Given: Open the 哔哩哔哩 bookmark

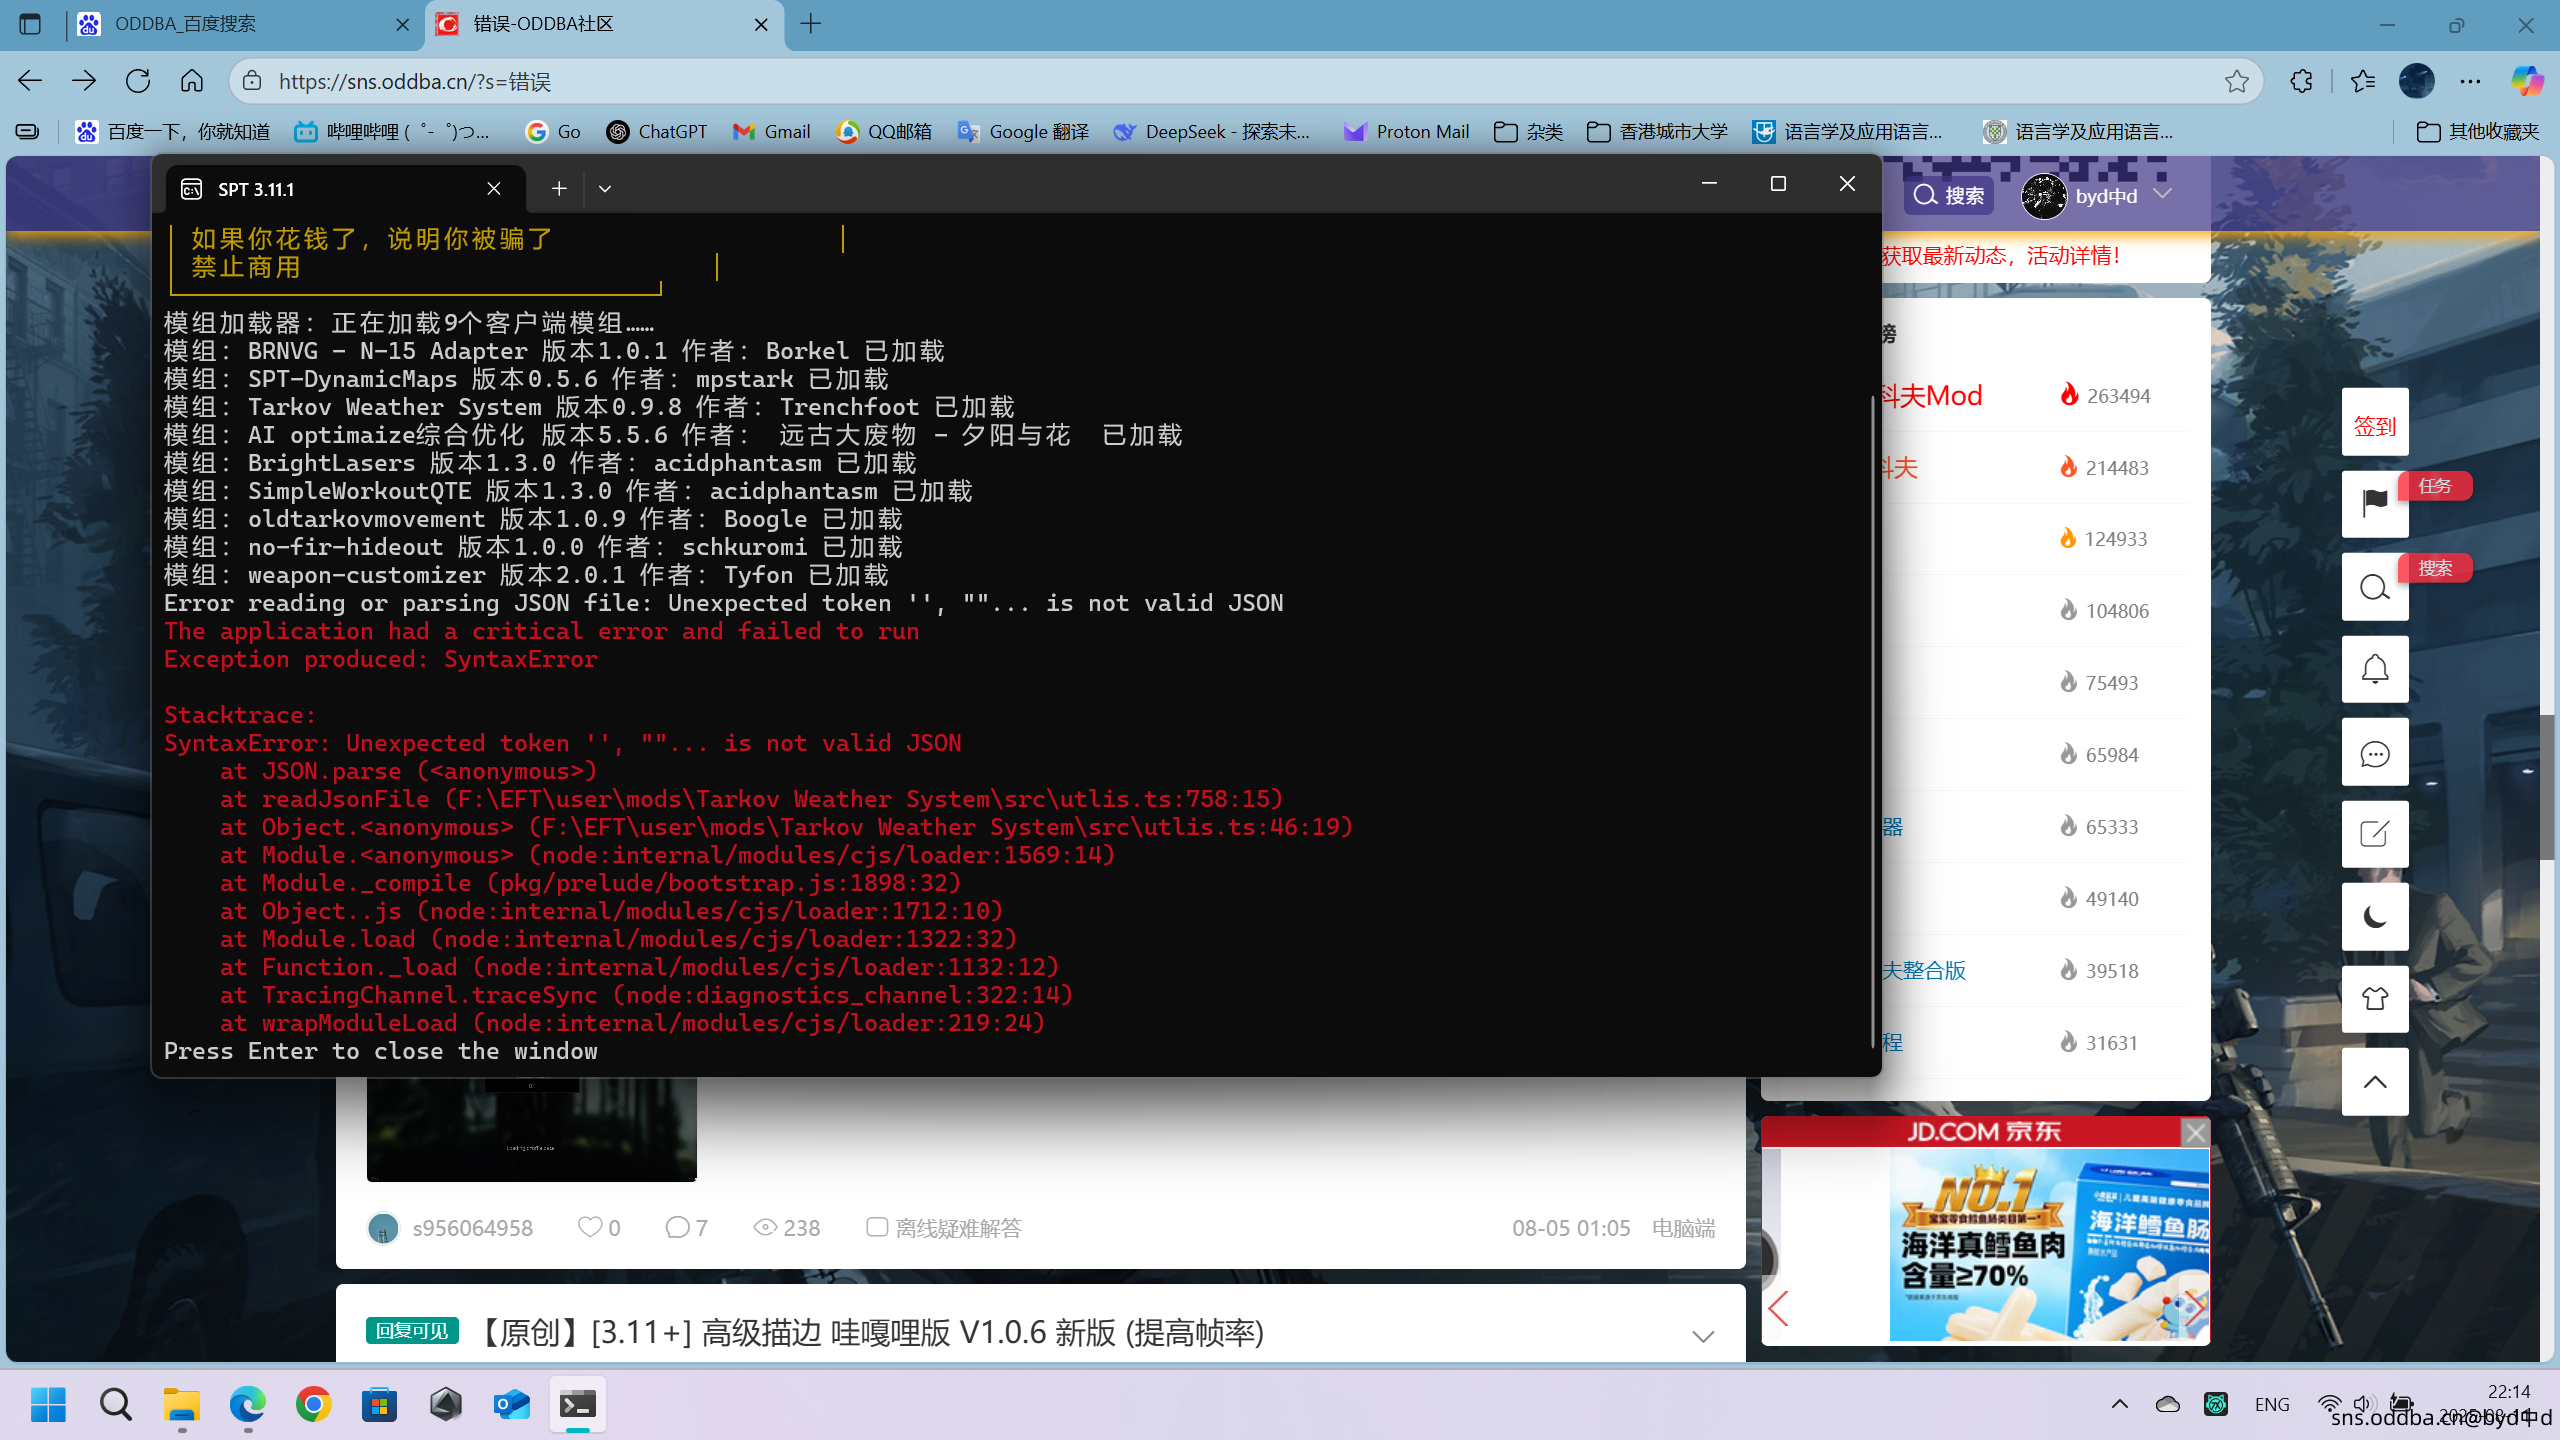Looking at the screenshot, I should (x=393, y=131).
